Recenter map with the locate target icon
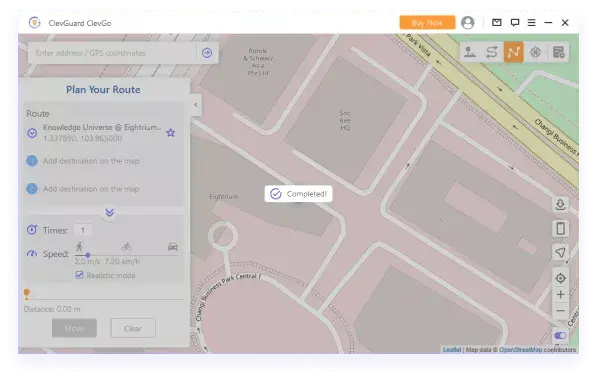Viewport: 597px width, 380px height. click(560, 278)
